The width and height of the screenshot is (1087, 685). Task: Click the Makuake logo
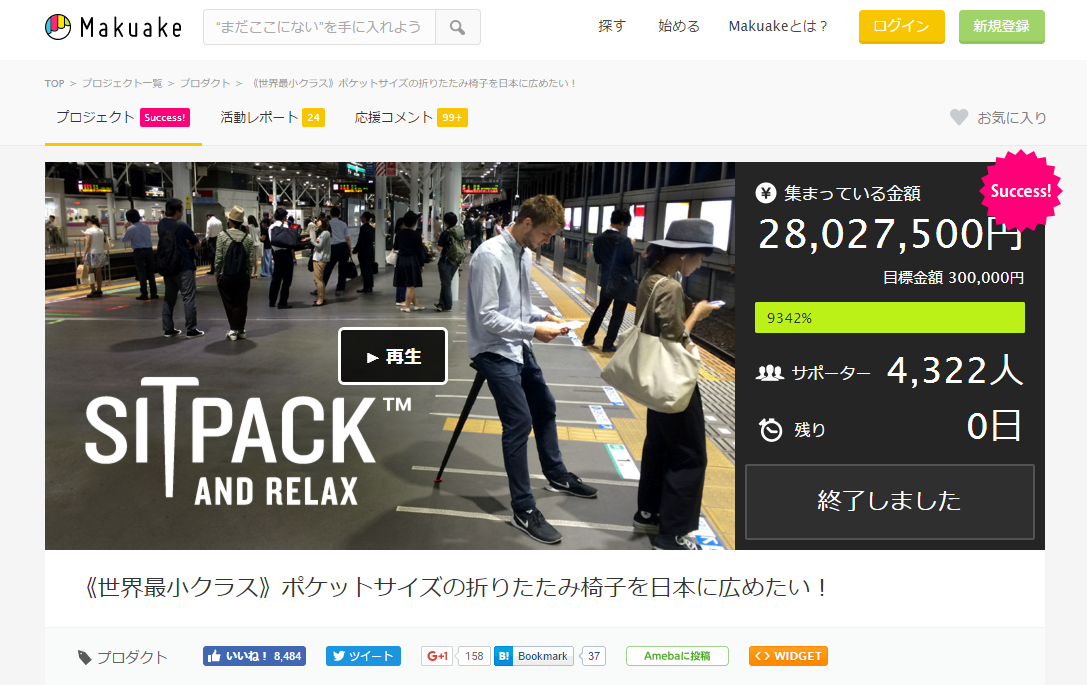[x=114, y=27]
